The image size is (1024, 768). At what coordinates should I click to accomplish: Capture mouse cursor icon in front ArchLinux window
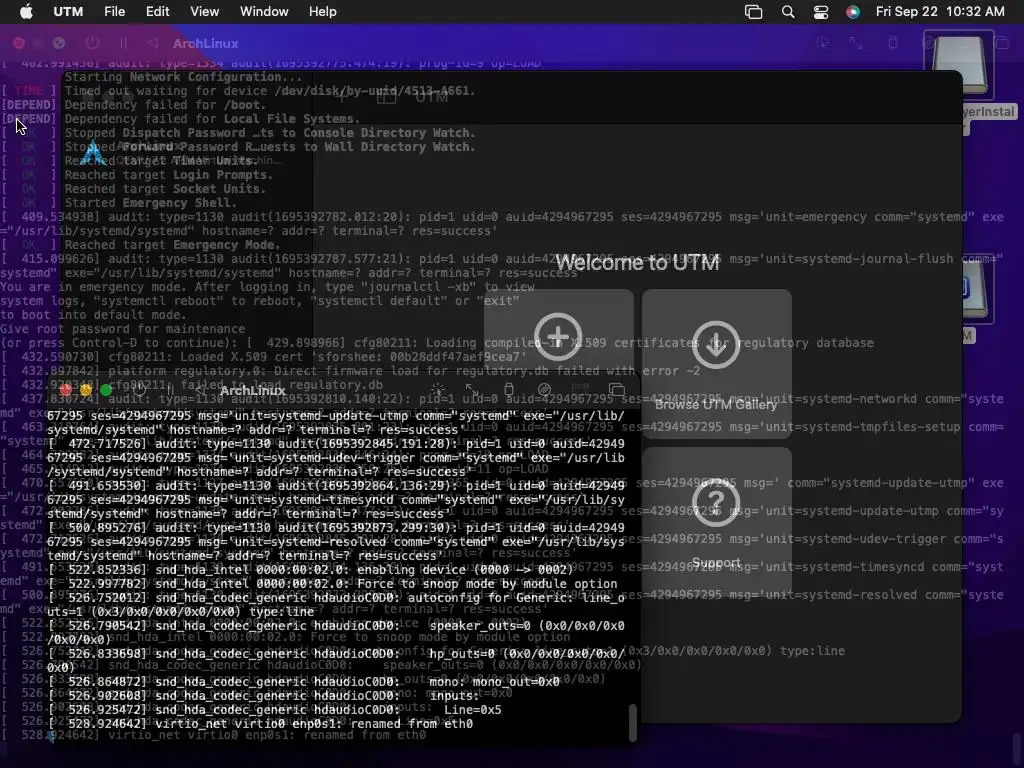[437, 390]
